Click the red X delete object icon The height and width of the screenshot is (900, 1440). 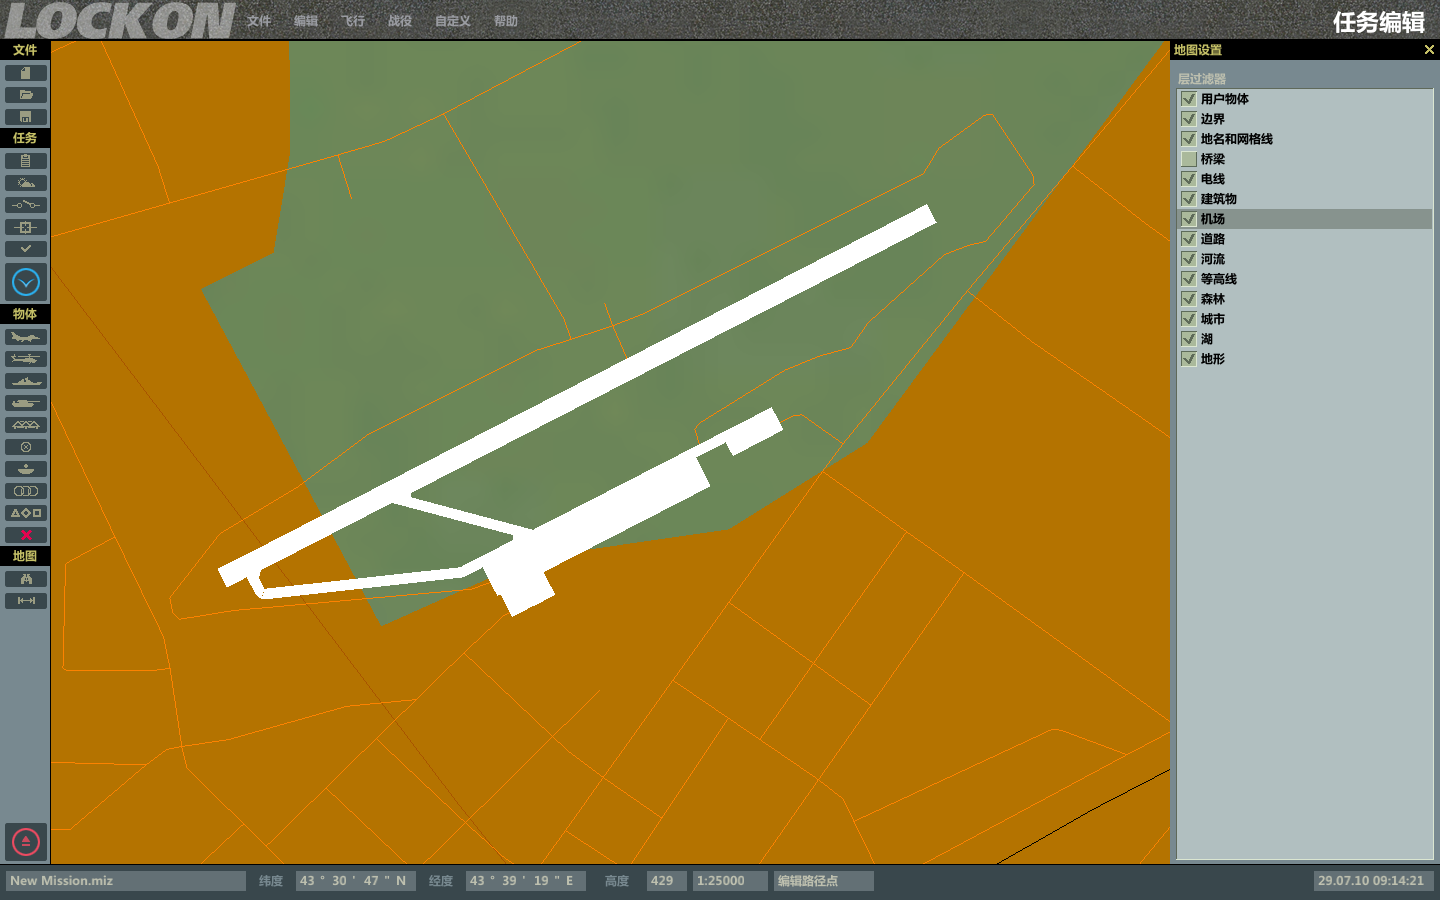click(x=26, y=535)
